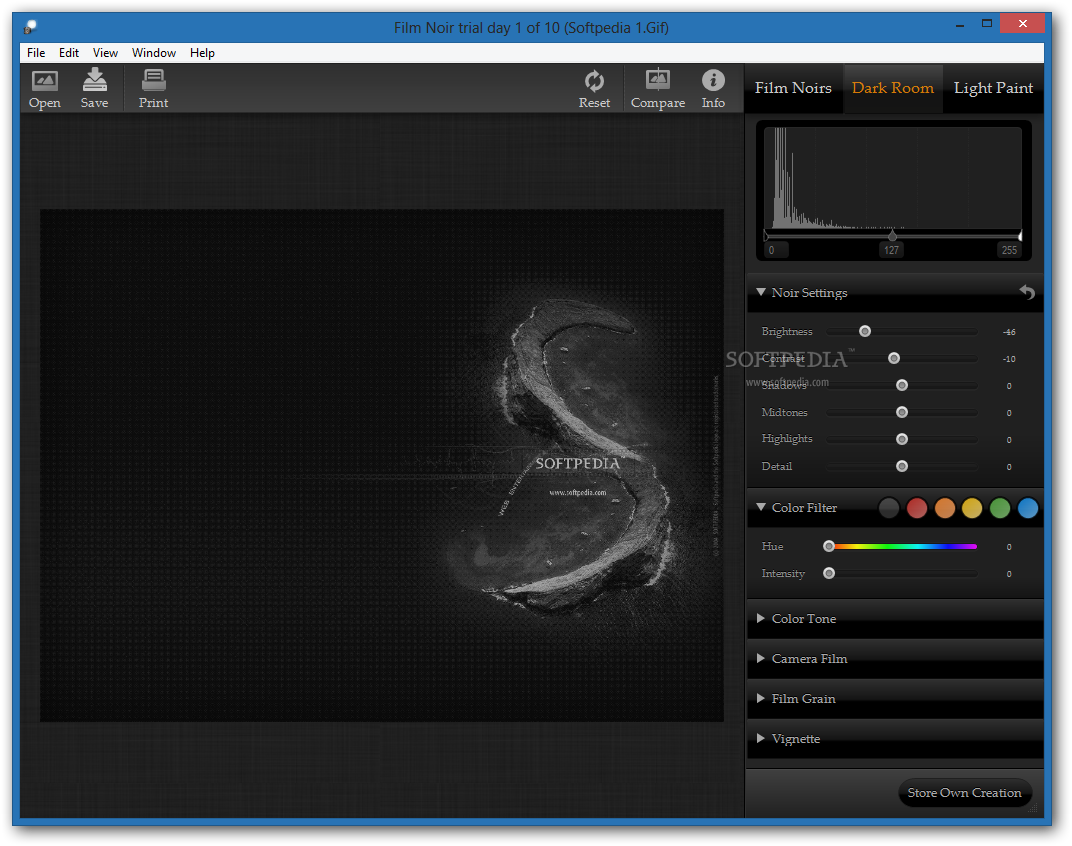Open the Edit menu
Viewport: 1072px width, 846px height.
point(68,53)
